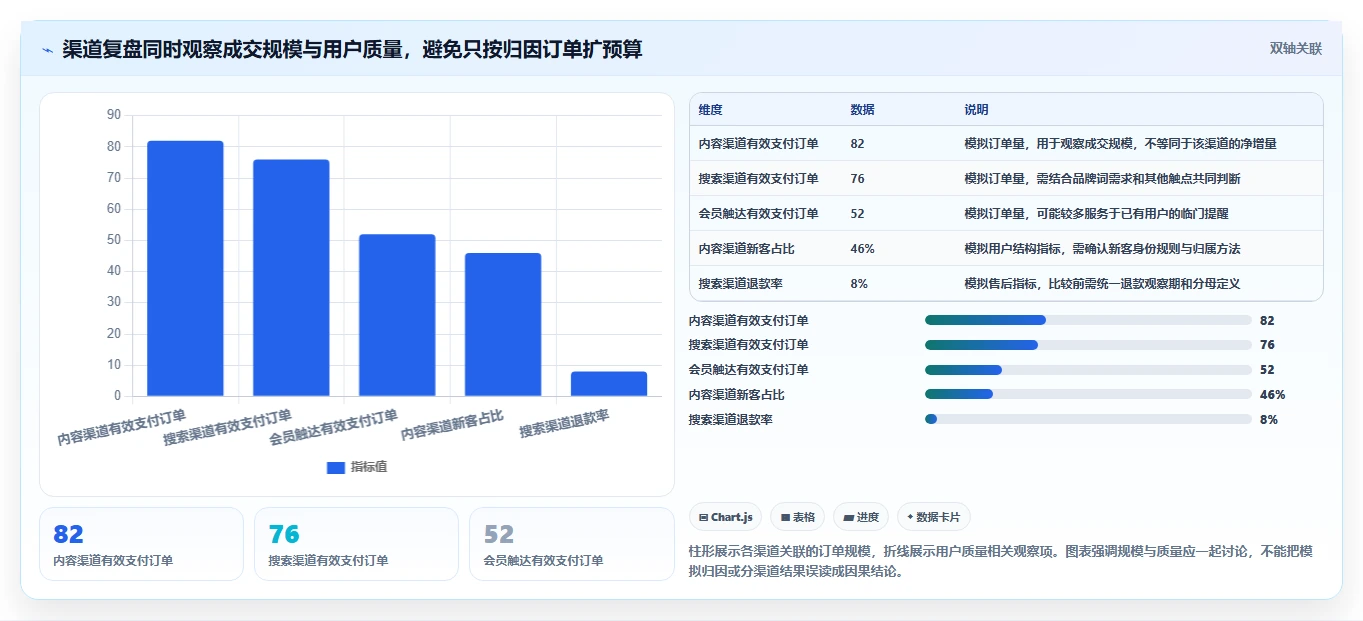
Task: Click the slanted axis label 内容渠道新客占比 under the chart
Action: pos(452,425)
